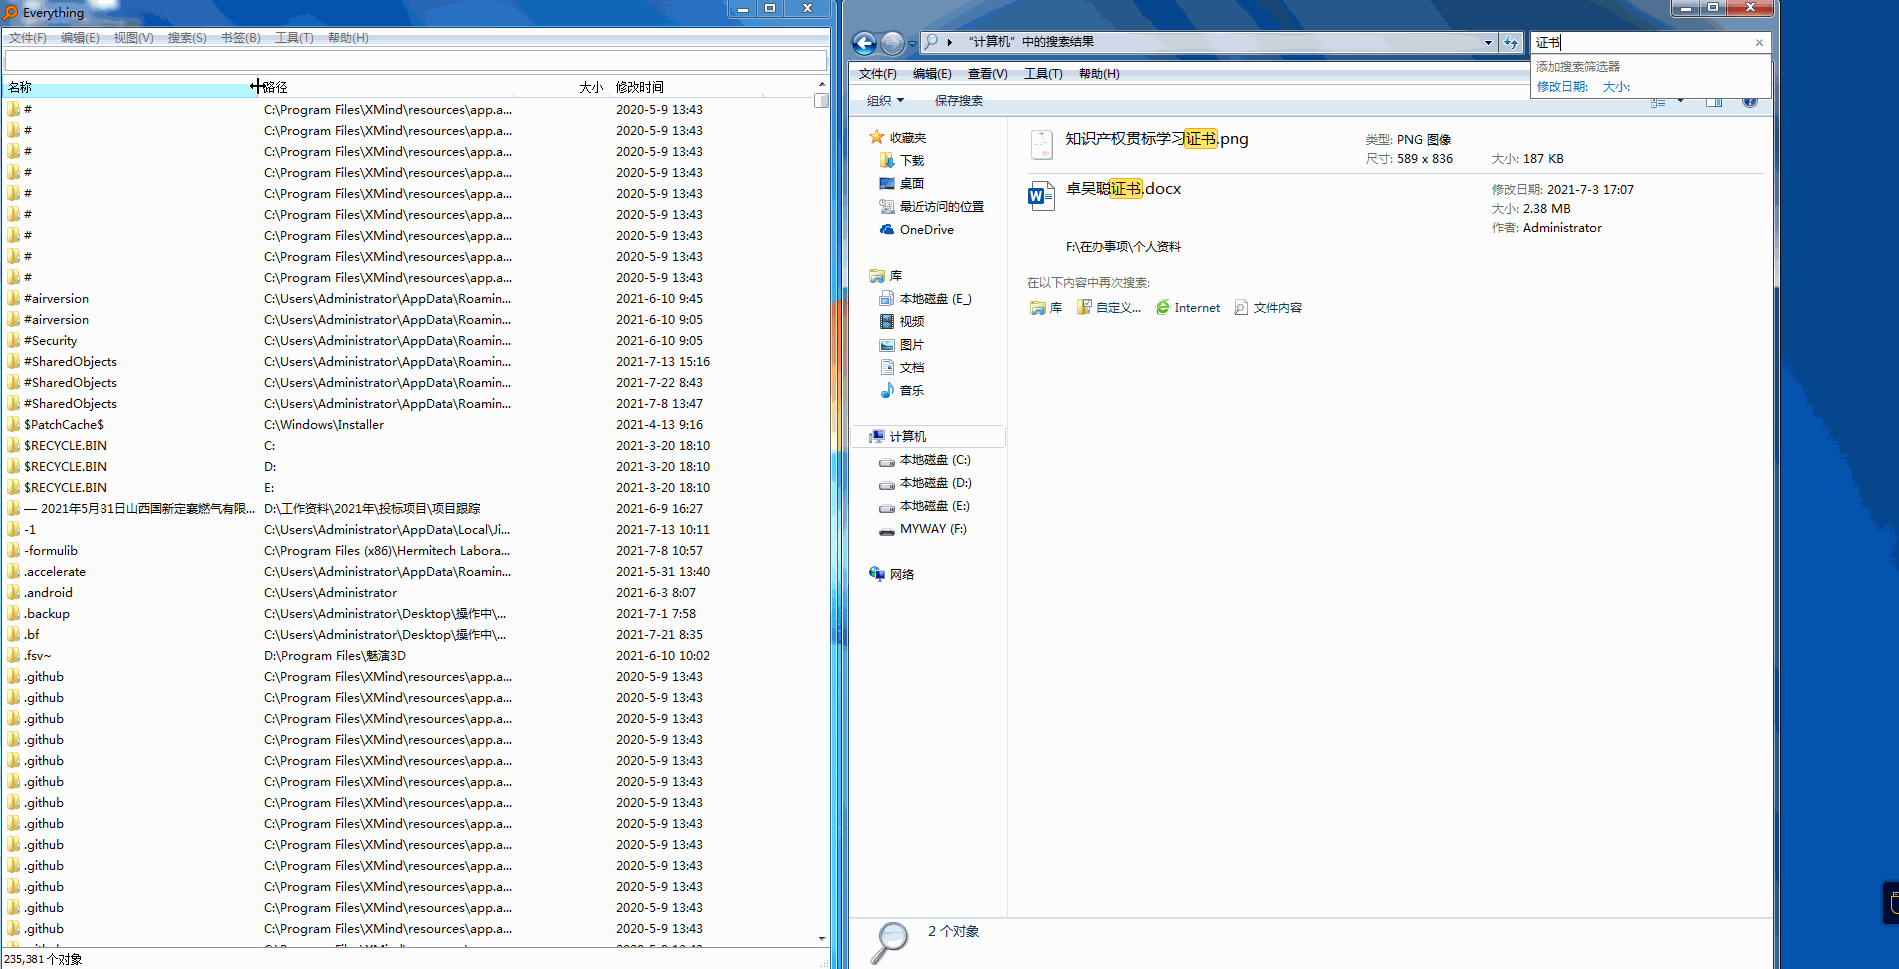1899x969 pixels.
Task: Sort Everything results by 名称 column
Action: [x=129, y=87]
